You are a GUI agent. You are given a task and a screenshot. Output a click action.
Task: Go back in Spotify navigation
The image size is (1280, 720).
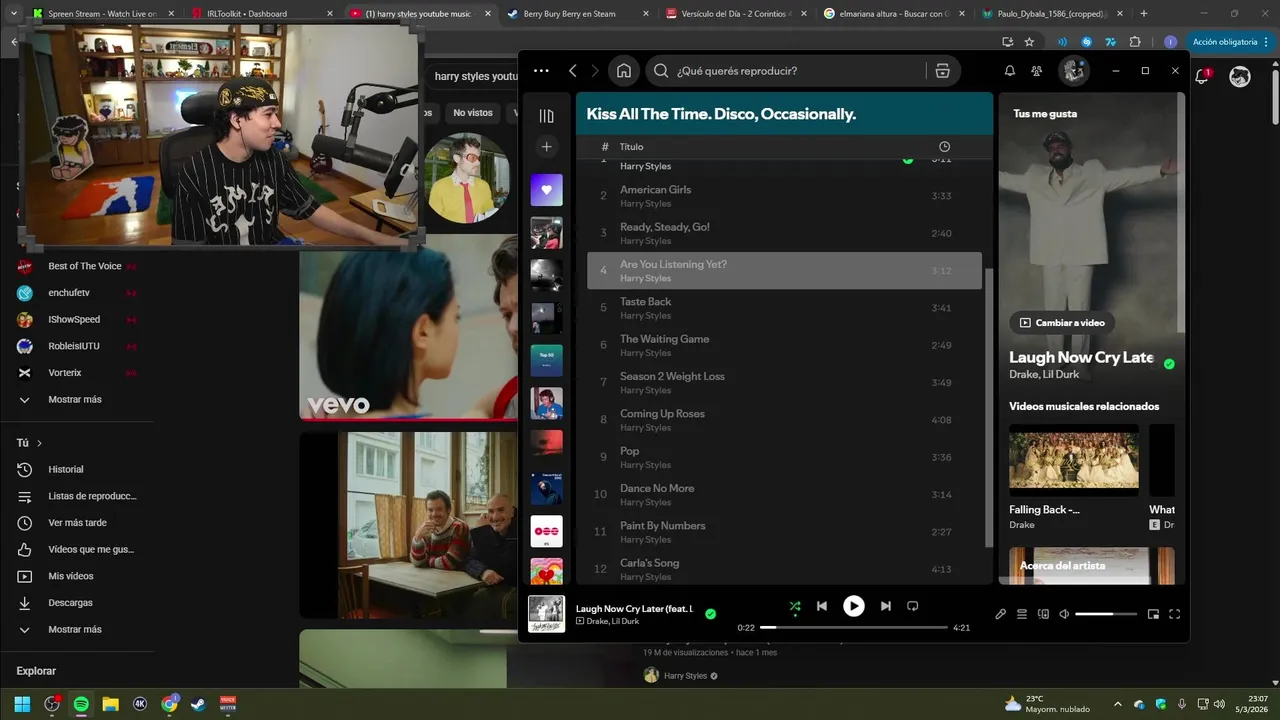click(573, 71)
